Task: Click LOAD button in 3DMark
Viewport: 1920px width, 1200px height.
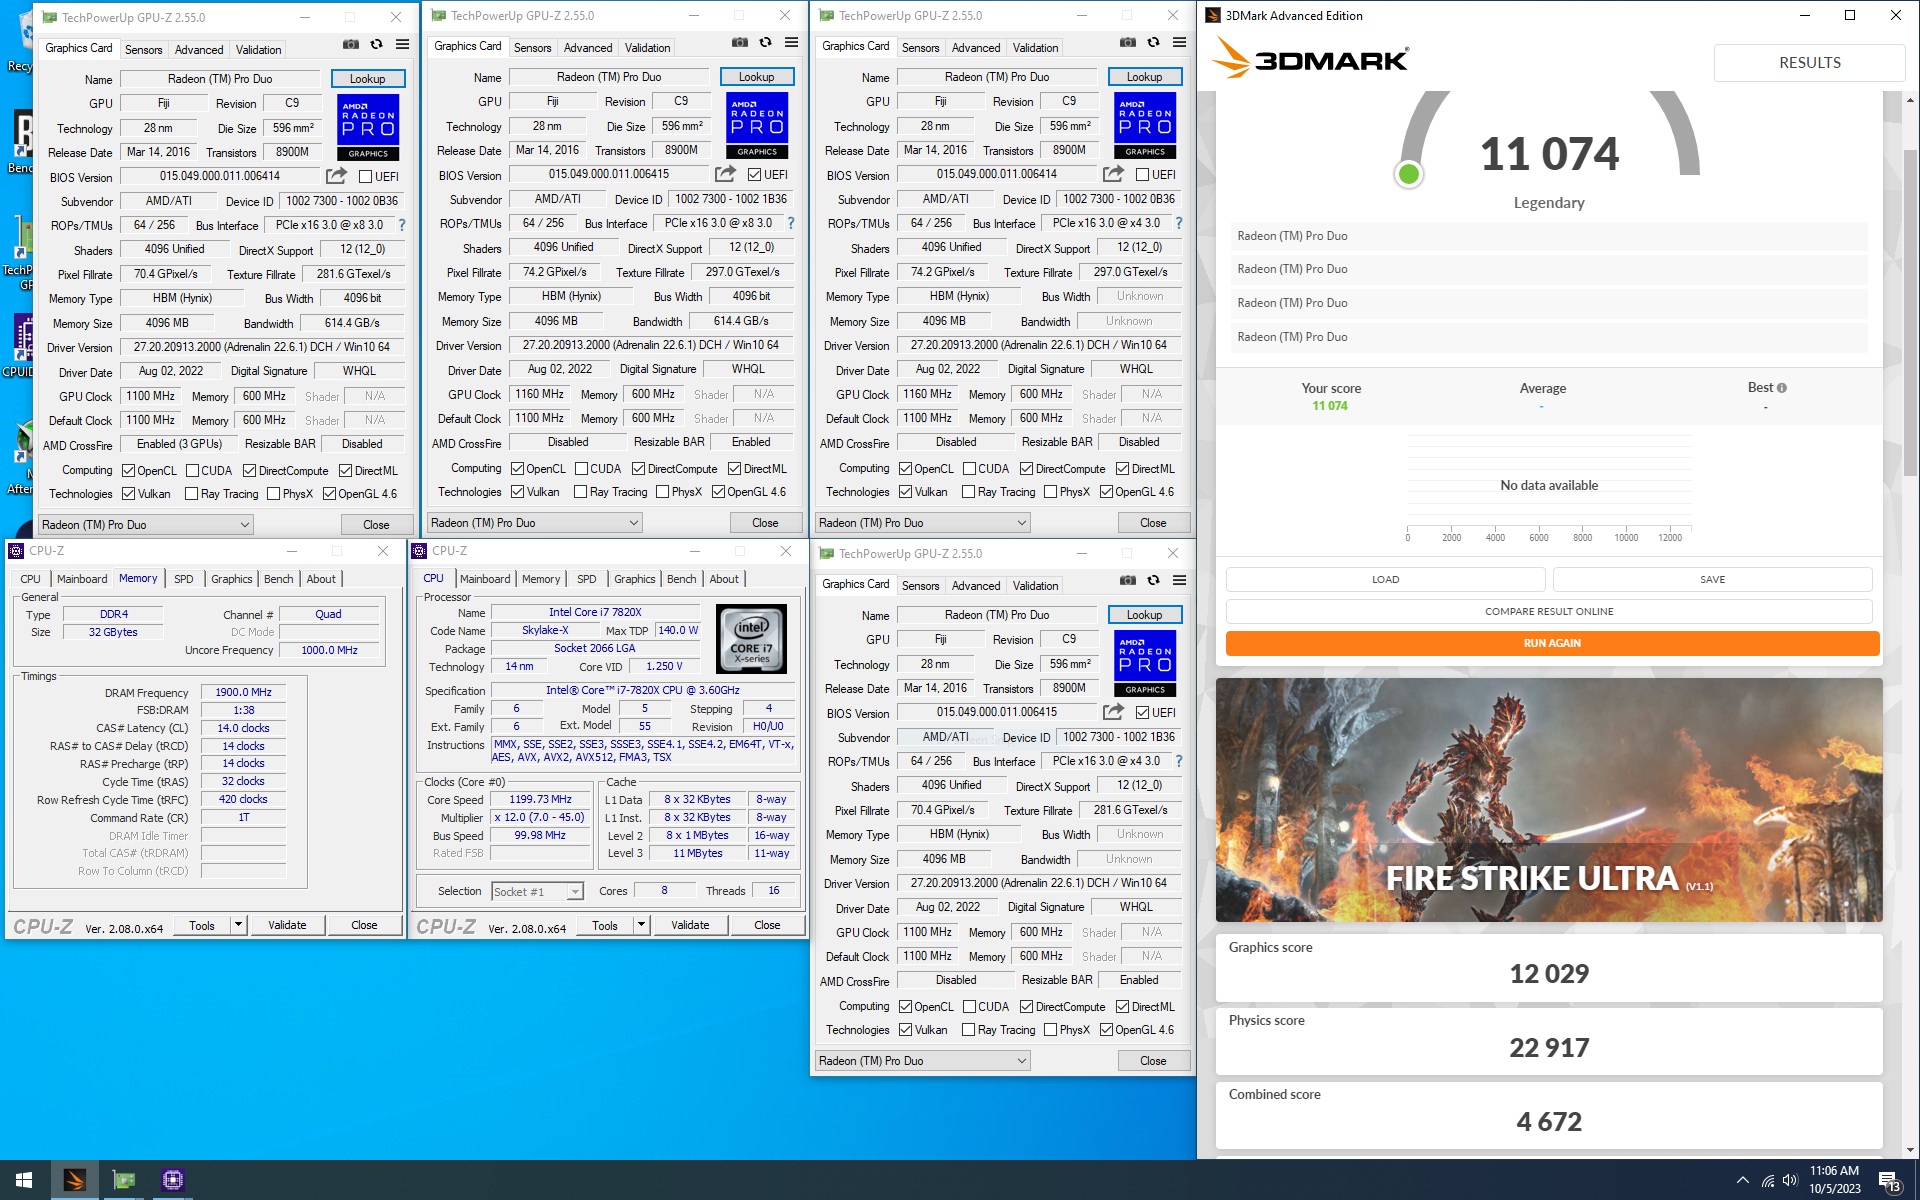Action: 1385,579
